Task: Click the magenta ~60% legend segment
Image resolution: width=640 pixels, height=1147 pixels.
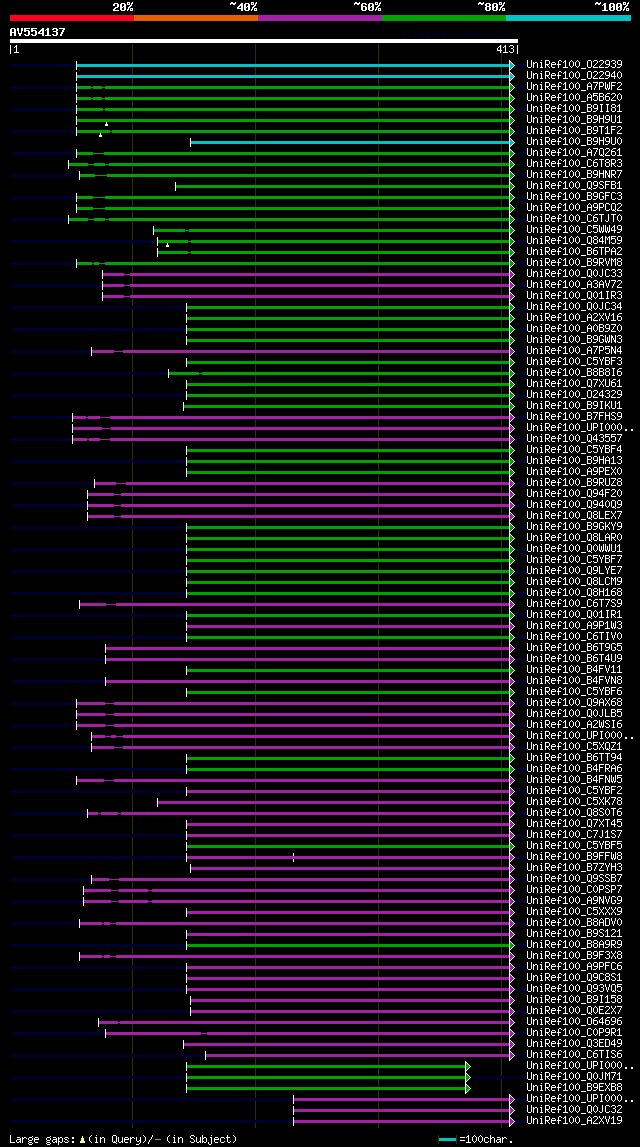Action: coord(320,17)
